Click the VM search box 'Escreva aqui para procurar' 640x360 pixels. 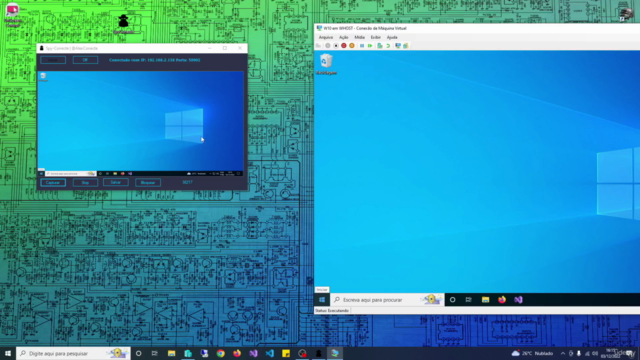(x=387, y=300)
